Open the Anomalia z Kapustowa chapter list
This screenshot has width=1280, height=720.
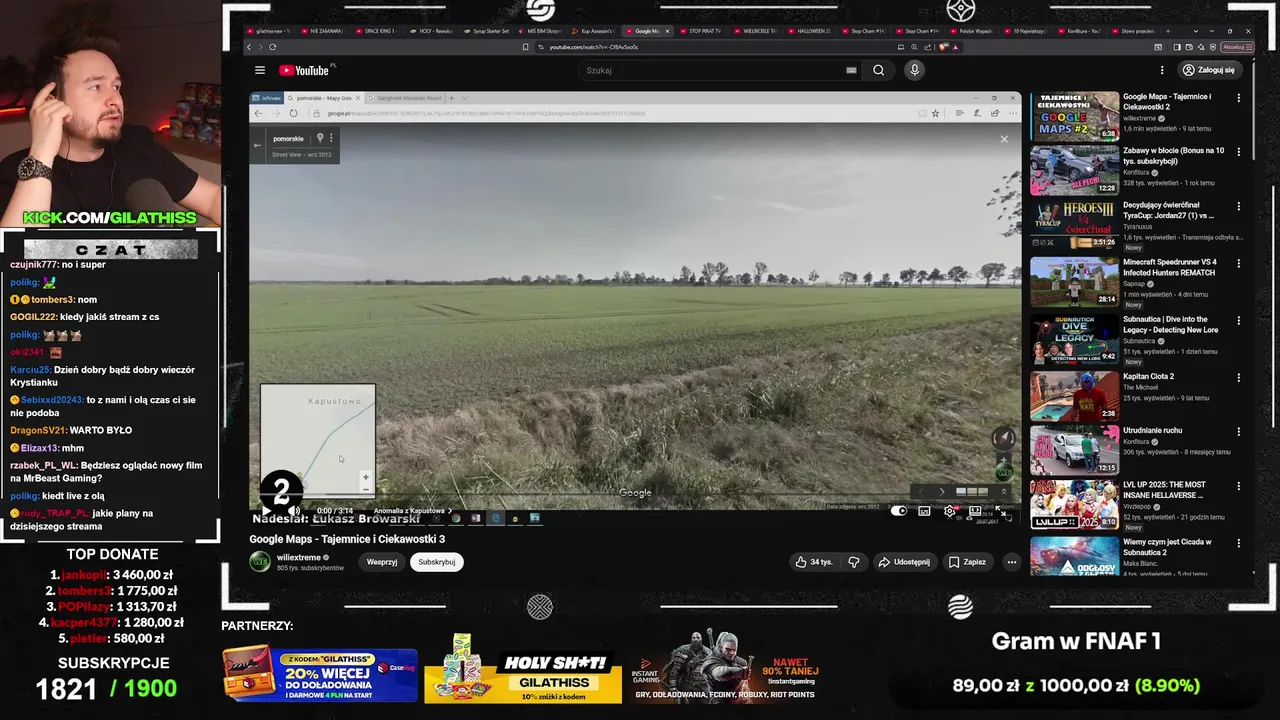point(412,511)
